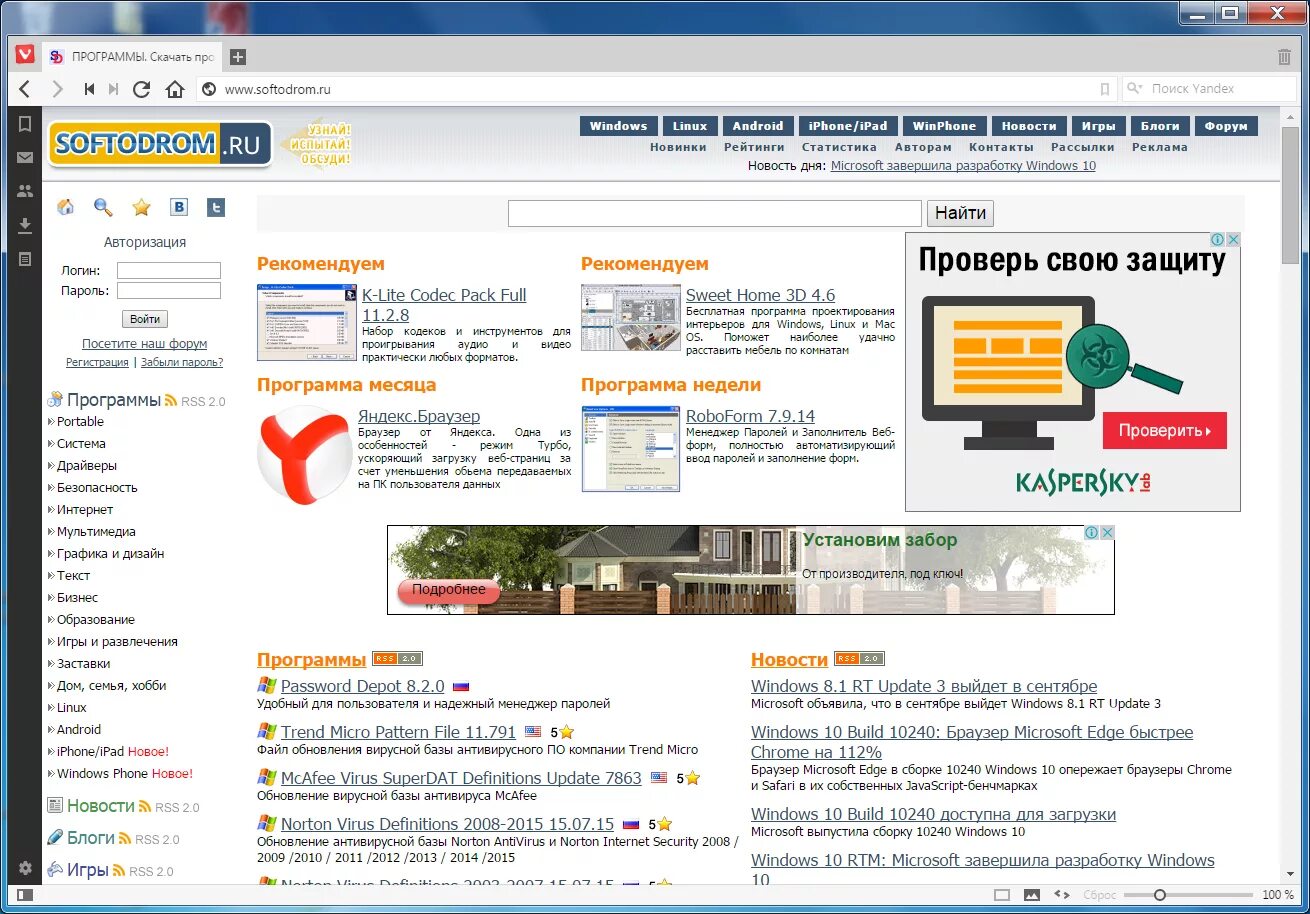
Task: Click the address bar showing www.softodrom.ru
Action: coord(658,89)
